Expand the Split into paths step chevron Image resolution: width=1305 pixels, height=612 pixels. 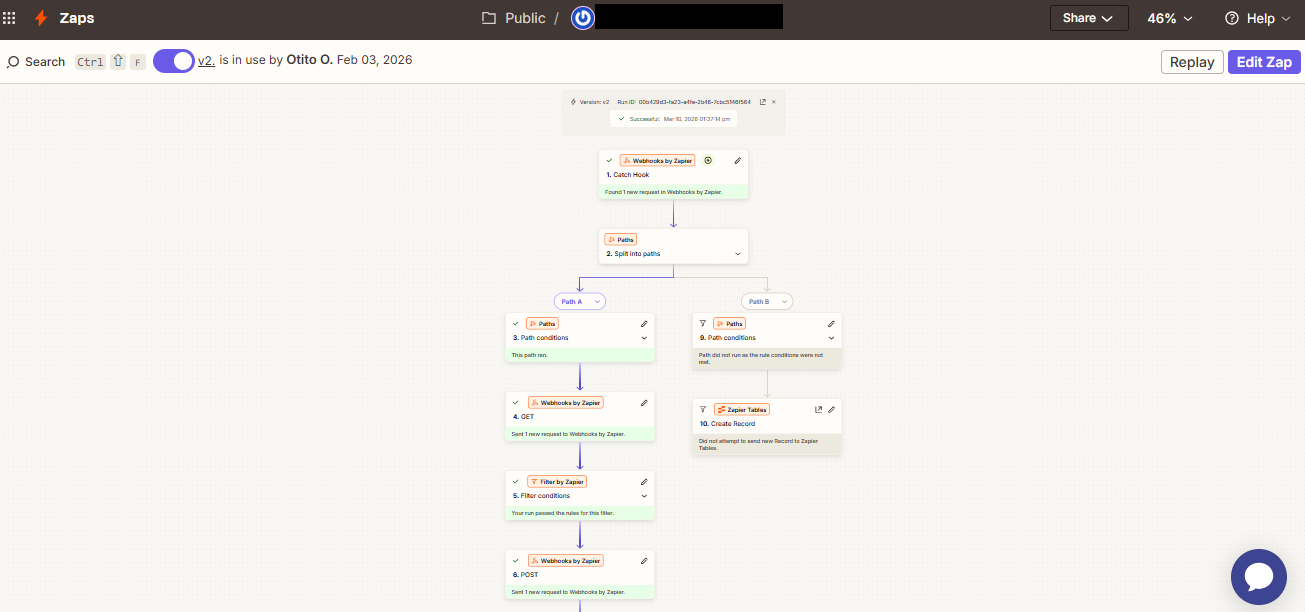(x=738, y=254)
